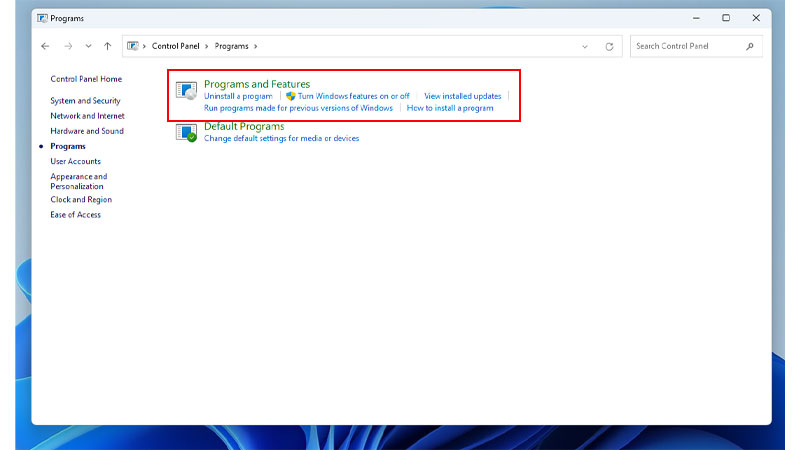This screenshot has width=800, height=450.
Task: Select Programs in the left sidebar
Action: pyautogui.click(x=68, y=146)
